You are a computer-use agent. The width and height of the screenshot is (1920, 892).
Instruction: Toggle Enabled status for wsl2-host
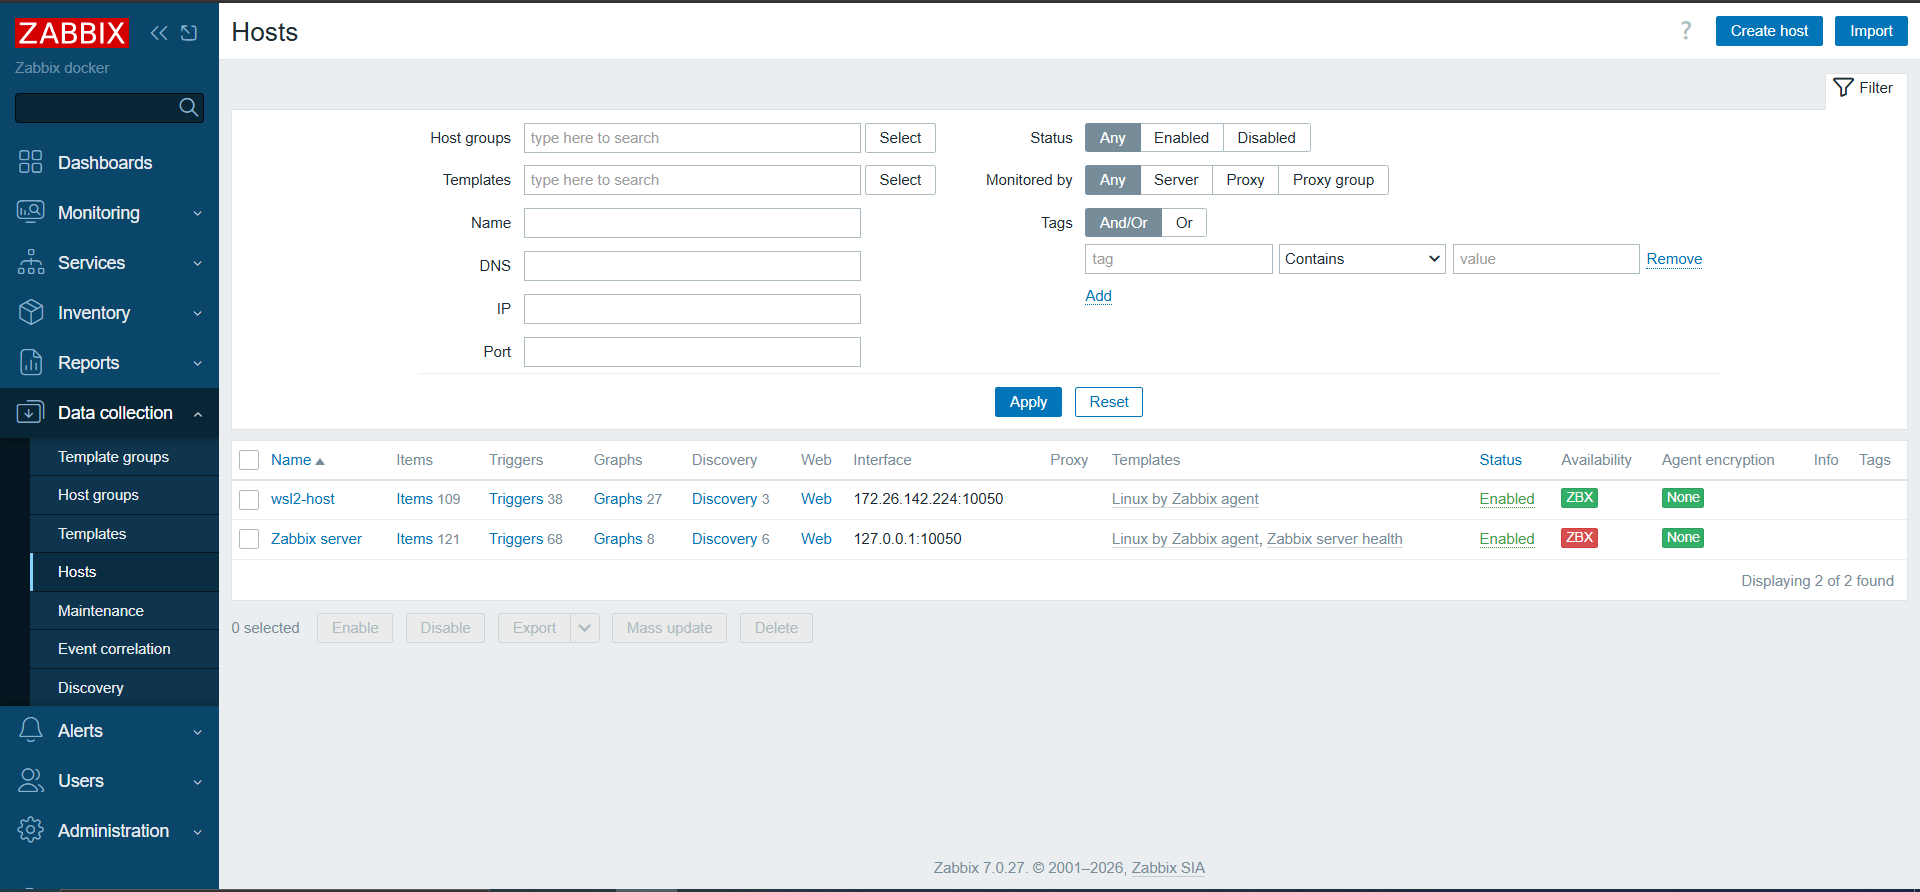click(x=1507, y=499)
